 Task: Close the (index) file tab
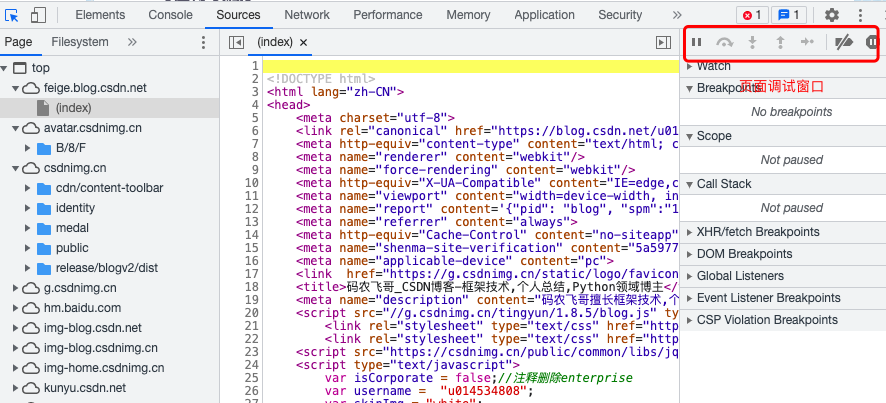coord(303,42)
